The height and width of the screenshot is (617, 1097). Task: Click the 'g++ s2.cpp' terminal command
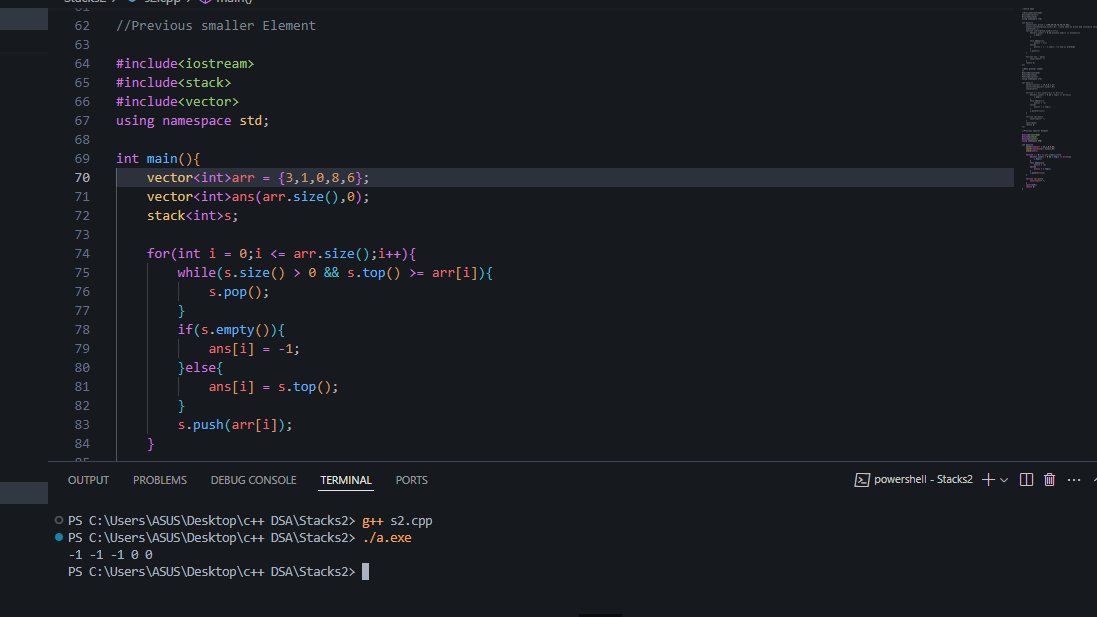tap(397, 520)
